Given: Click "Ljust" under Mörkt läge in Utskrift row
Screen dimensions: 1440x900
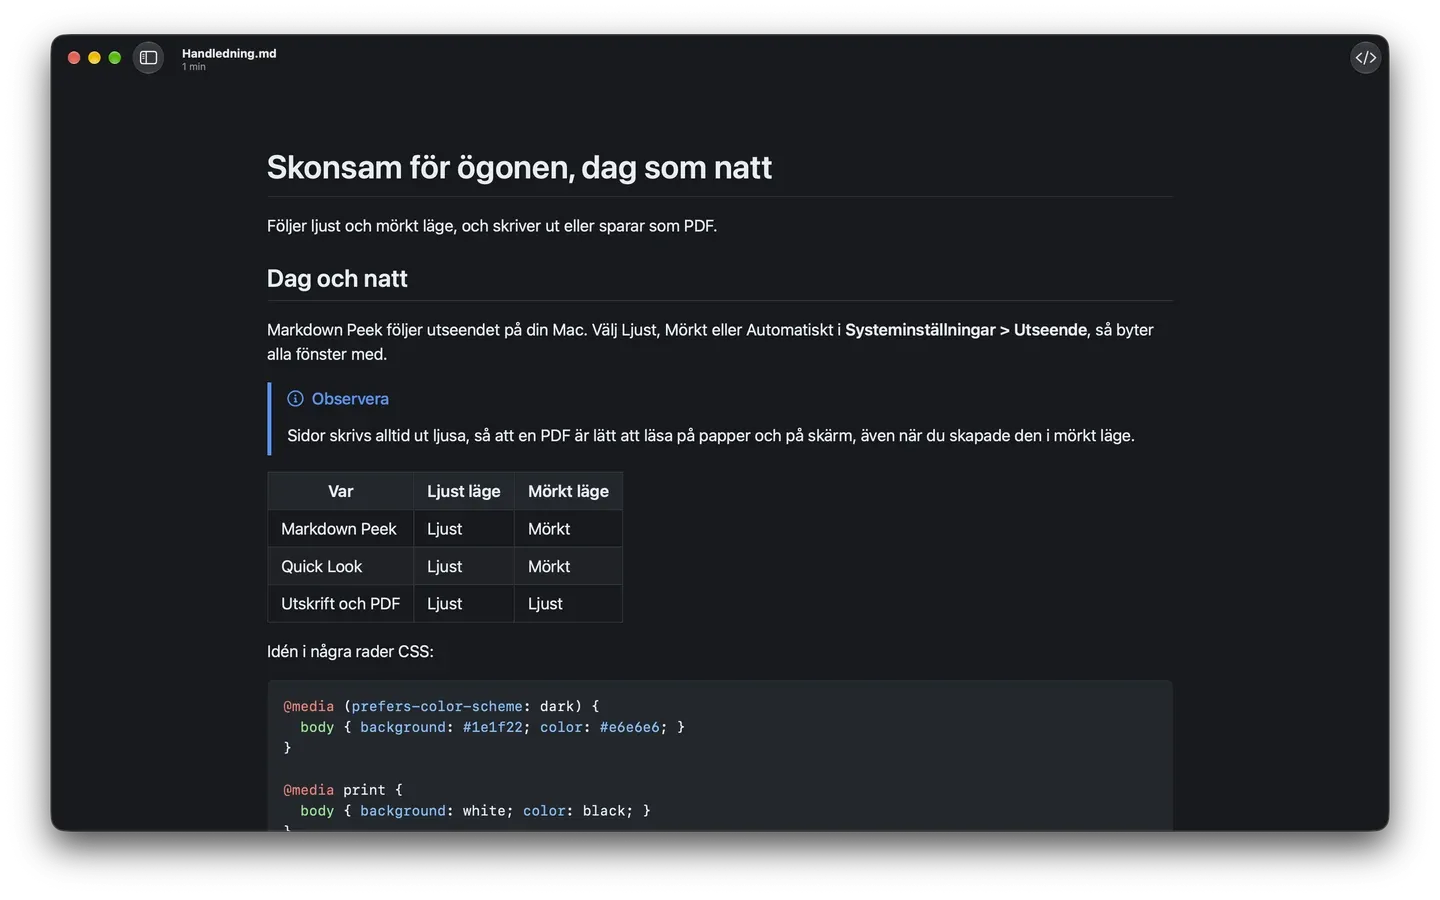Looking at the screenshot, I should [545, 604].
